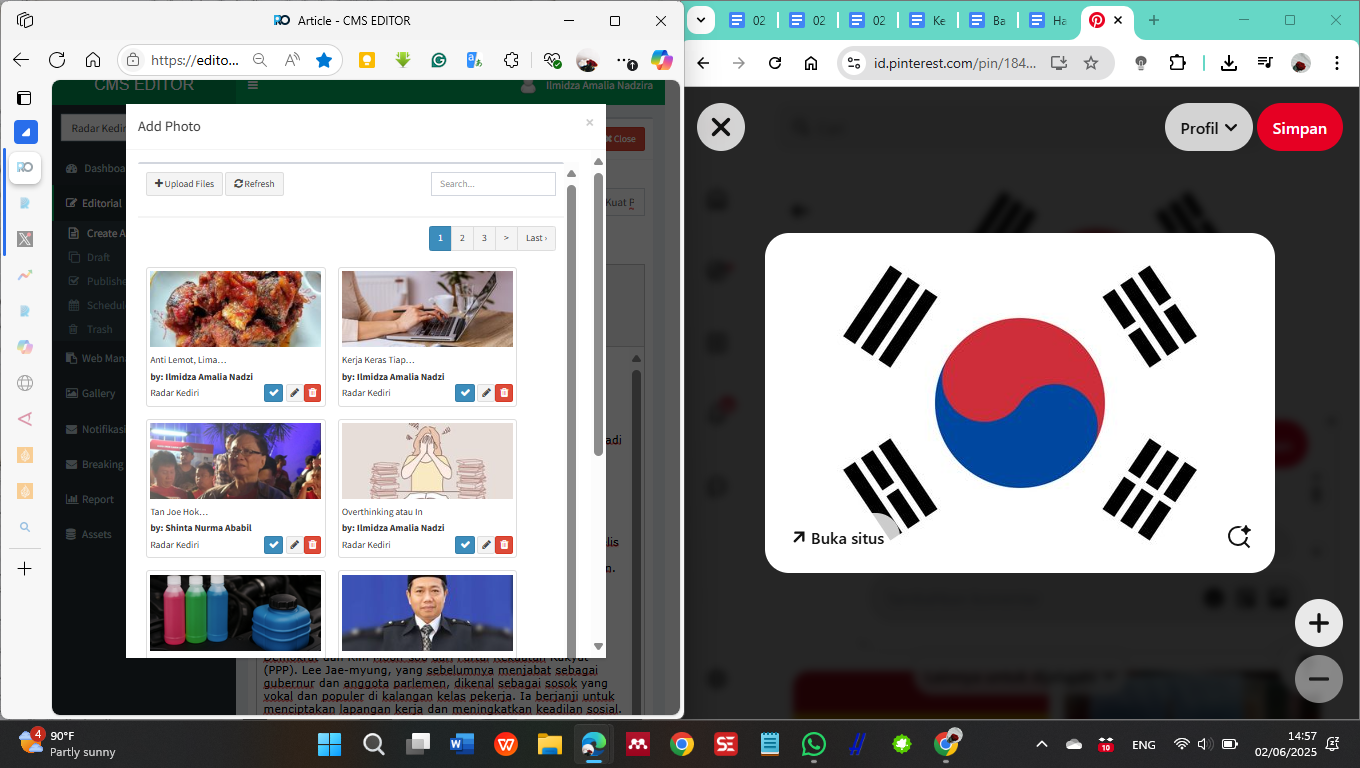Close the Pinterest pin overlay

tap(721, 127)
